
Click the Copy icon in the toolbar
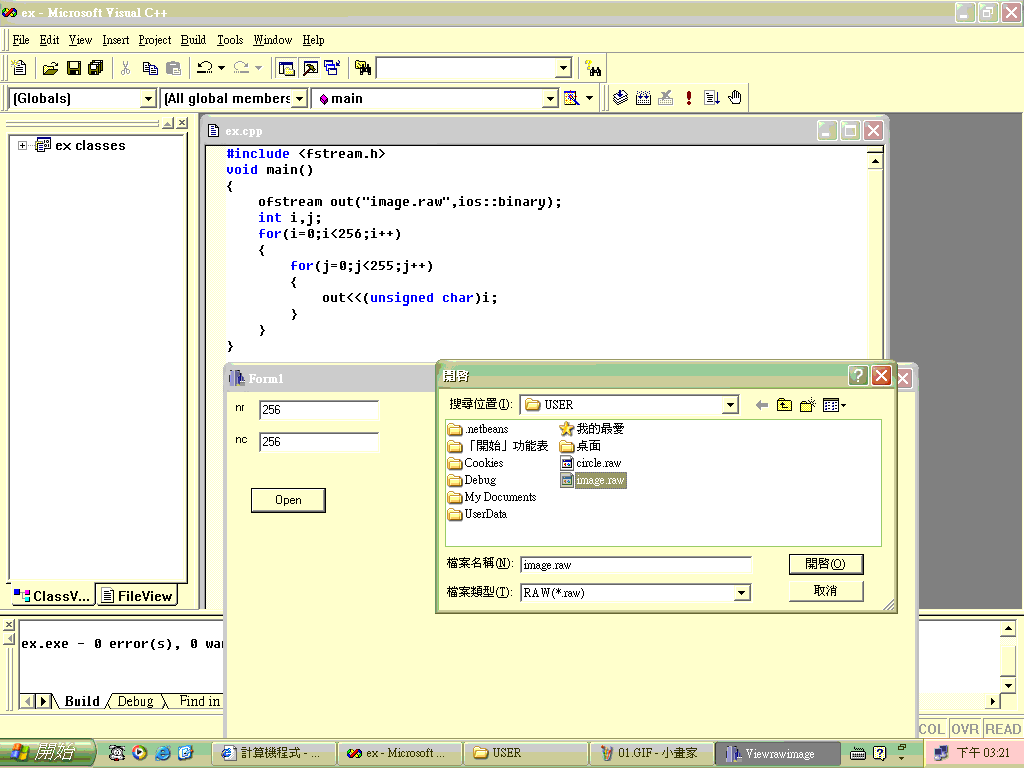[x=150, y=68]
